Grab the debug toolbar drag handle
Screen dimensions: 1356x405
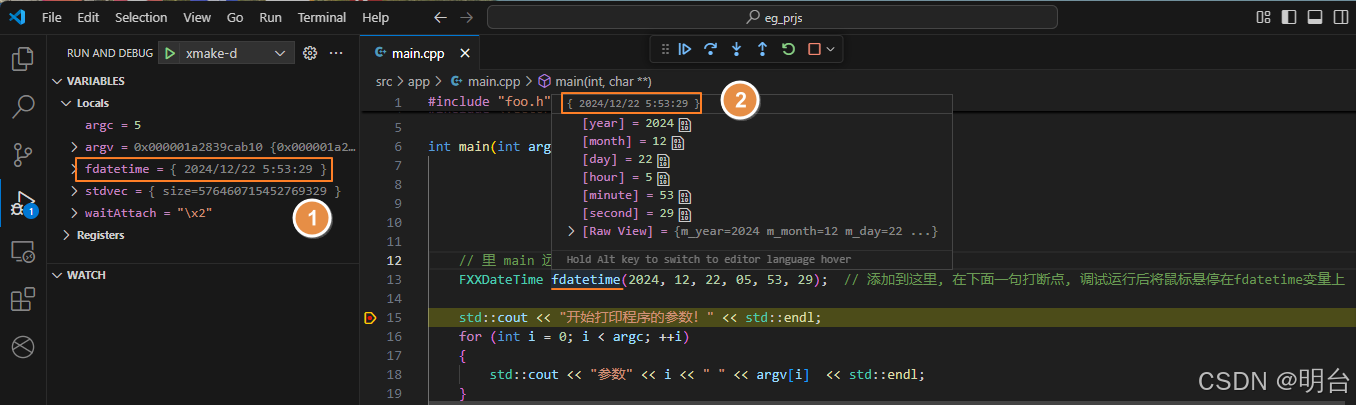tap(665, 48)
